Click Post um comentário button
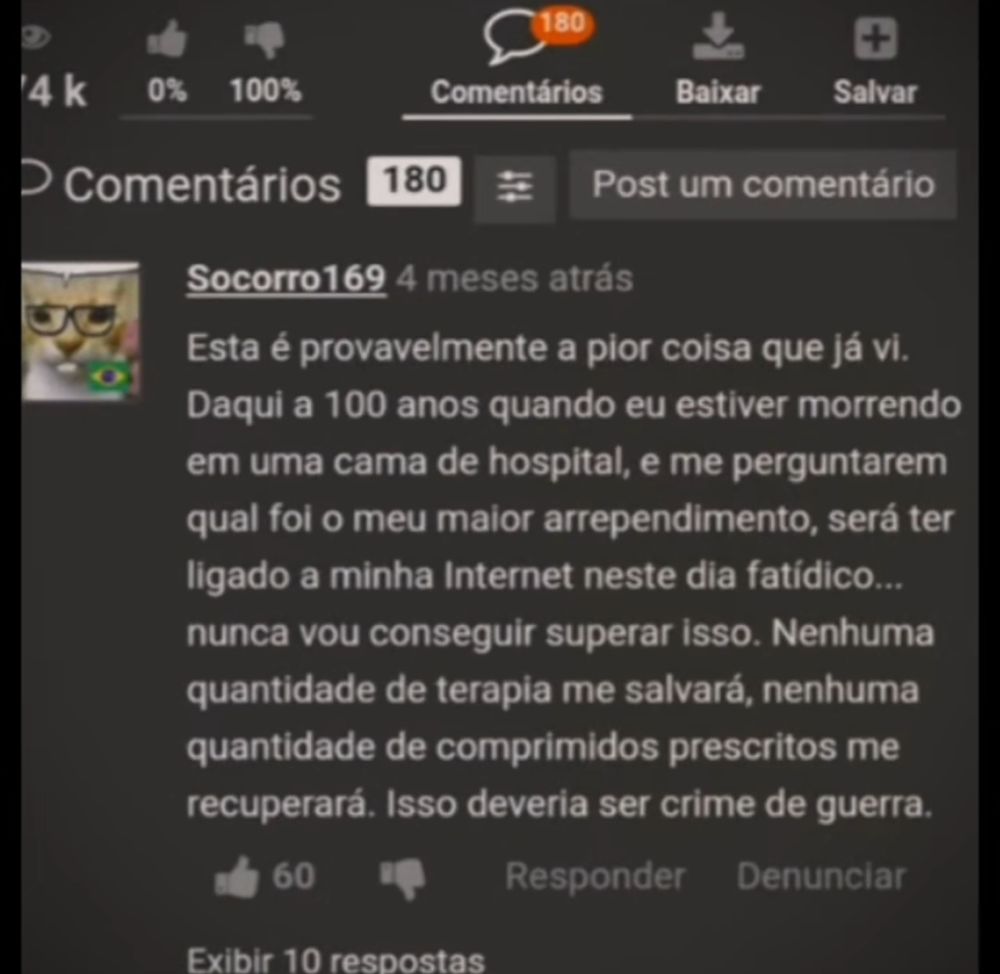Screen dimensions: 1000x974 763,185
